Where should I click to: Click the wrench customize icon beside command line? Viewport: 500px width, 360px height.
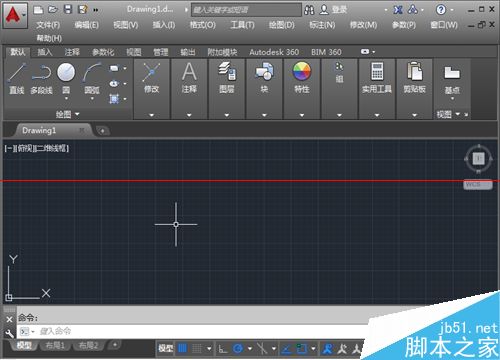coord(9,333)
